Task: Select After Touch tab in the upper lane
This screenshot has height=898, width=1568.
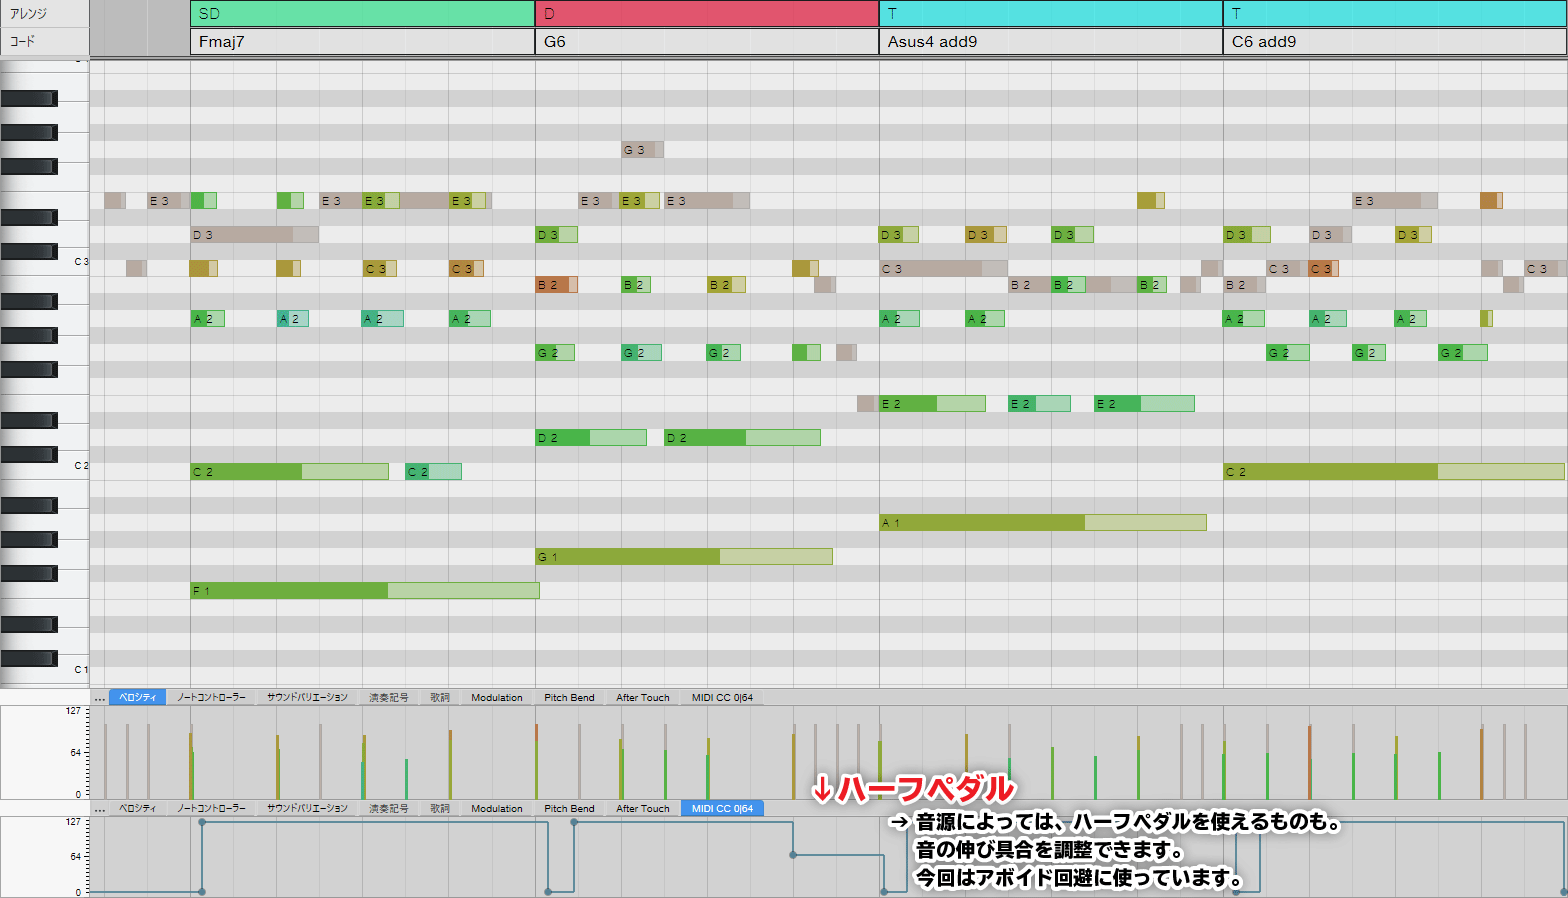Action: 643,698
